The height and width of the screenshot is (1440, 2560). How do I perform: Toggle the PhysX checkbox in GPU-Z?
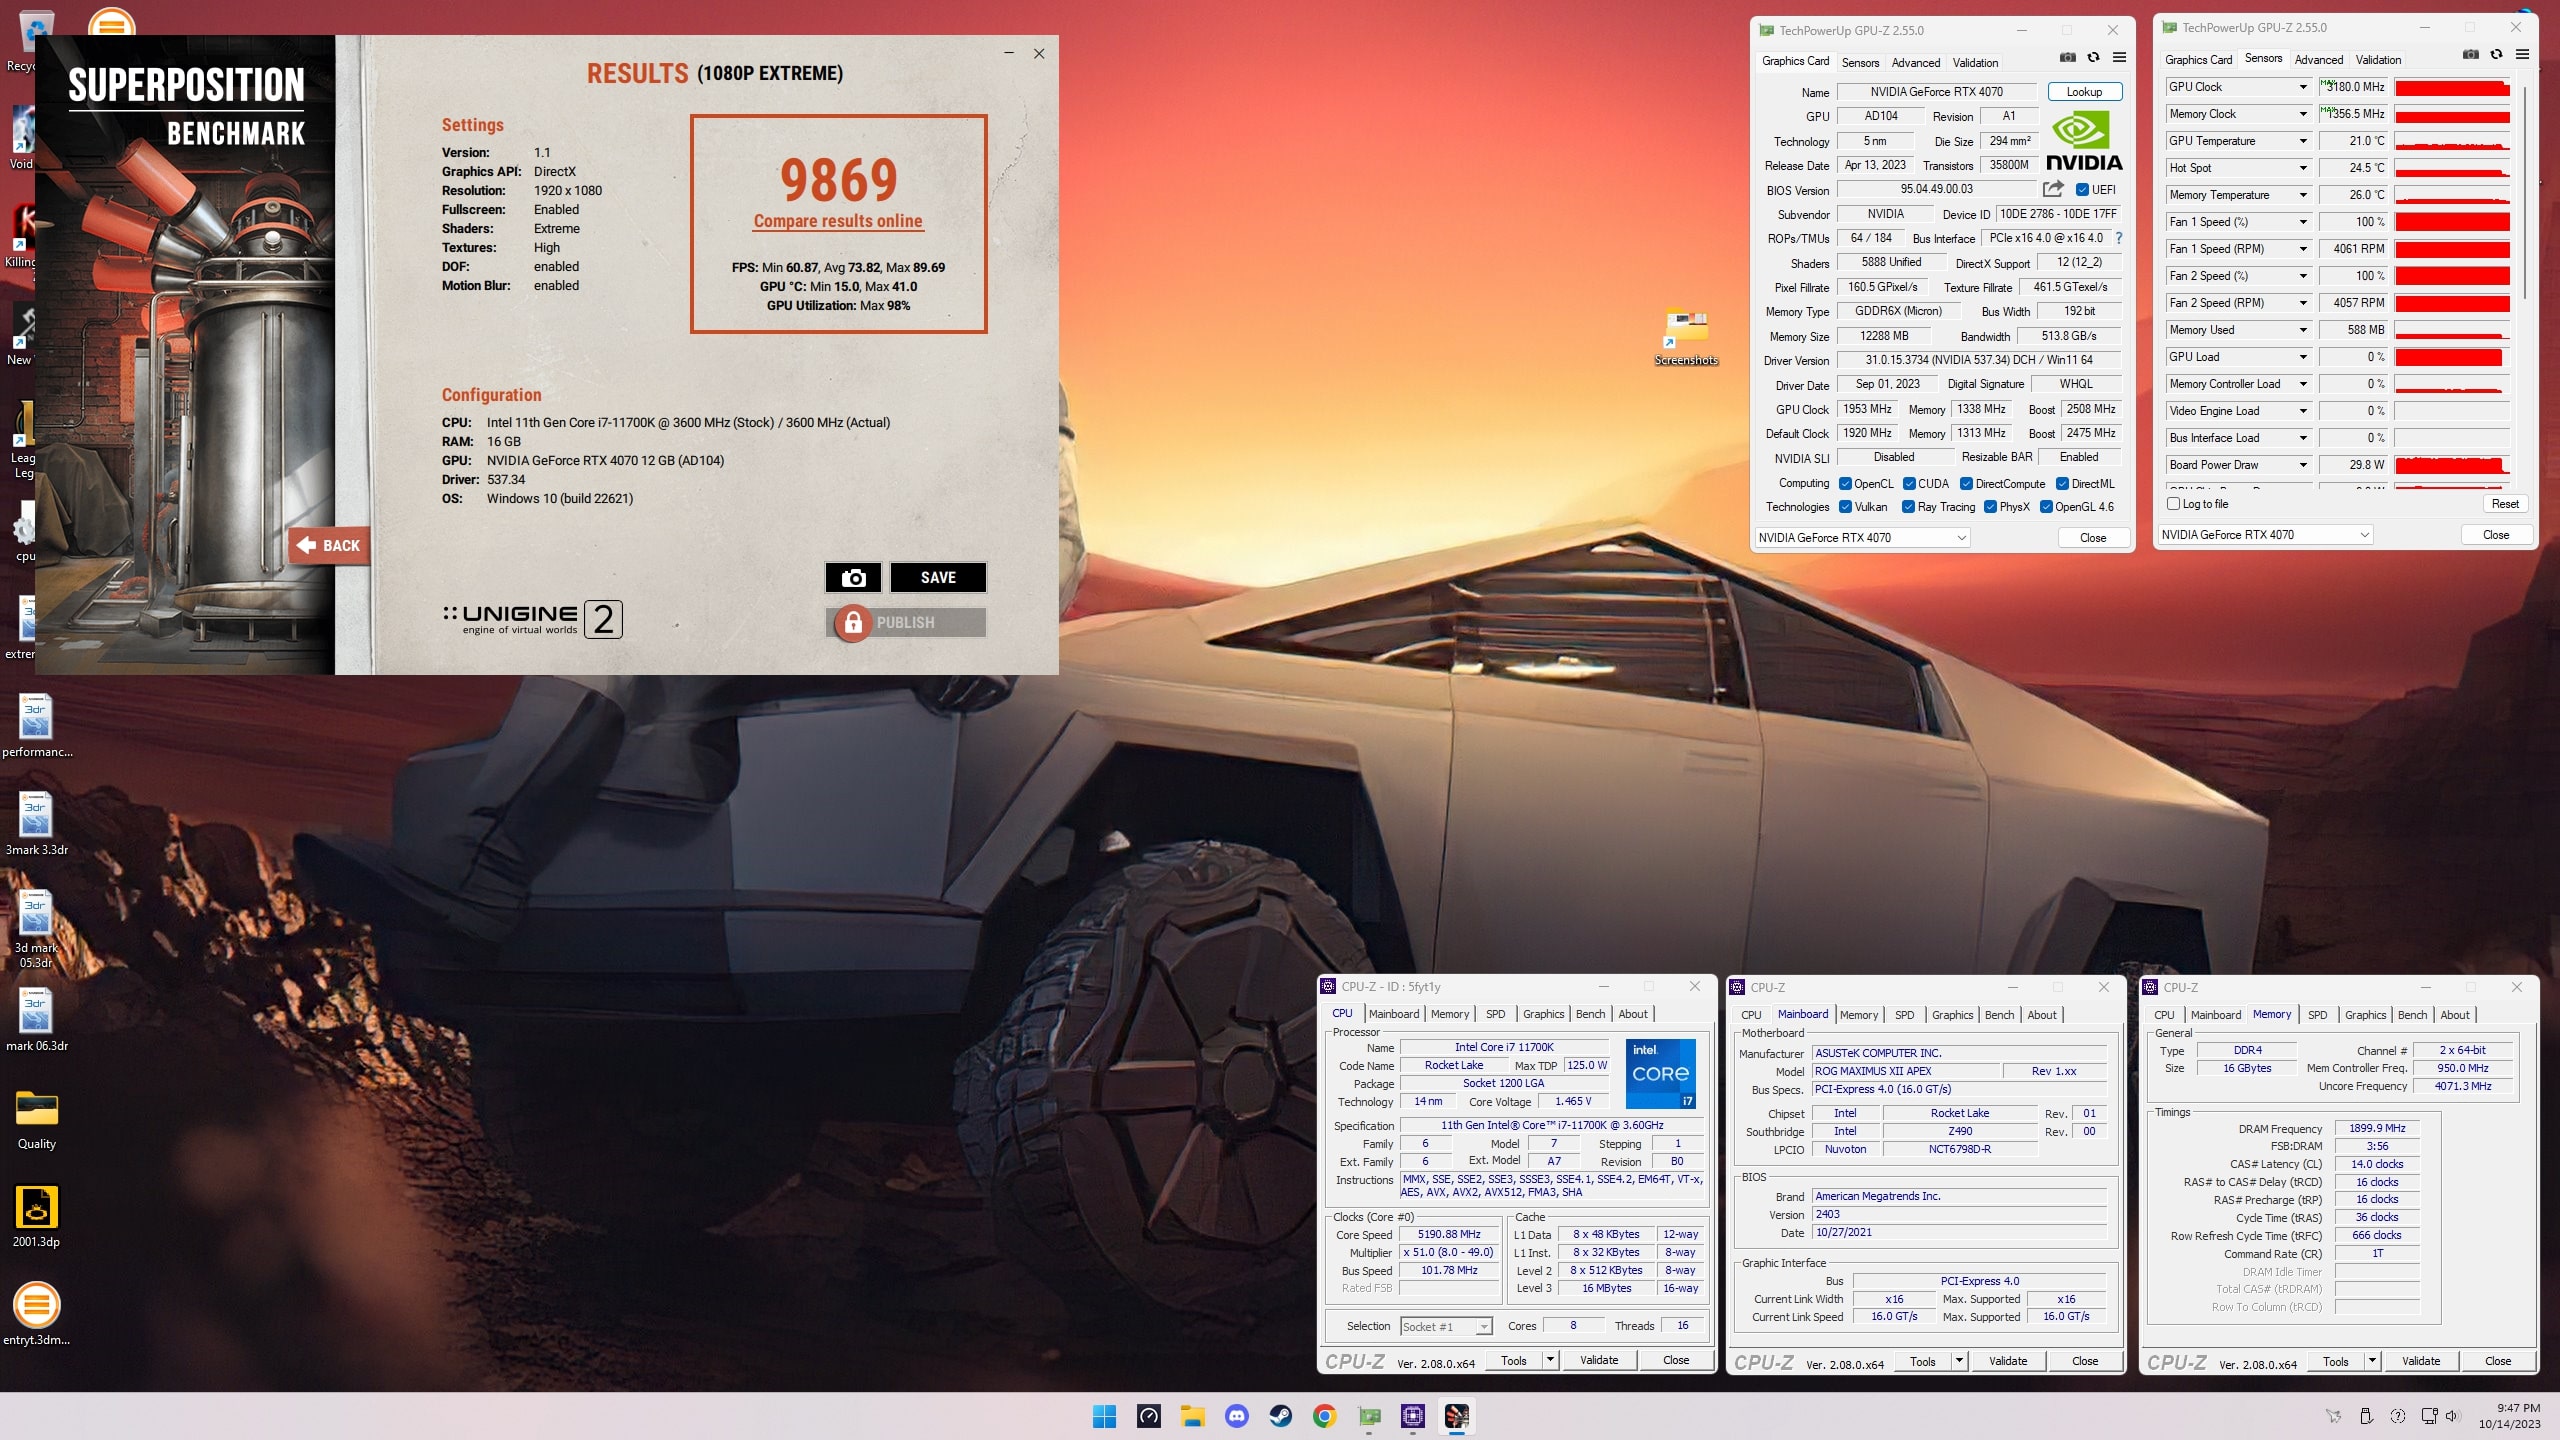pyautogui.click(x=1990, y=507)
